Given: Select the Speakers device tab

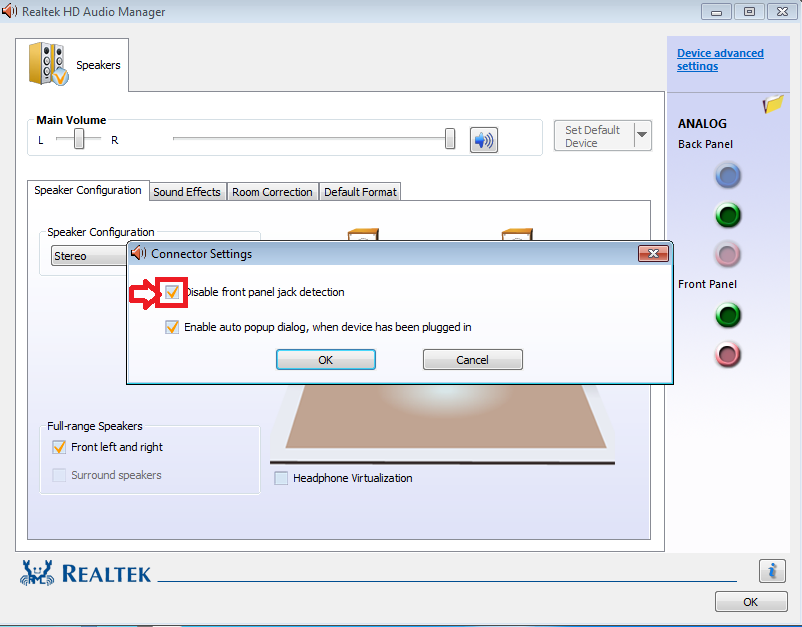Looking at the screenshot, I should coord(72,65).
